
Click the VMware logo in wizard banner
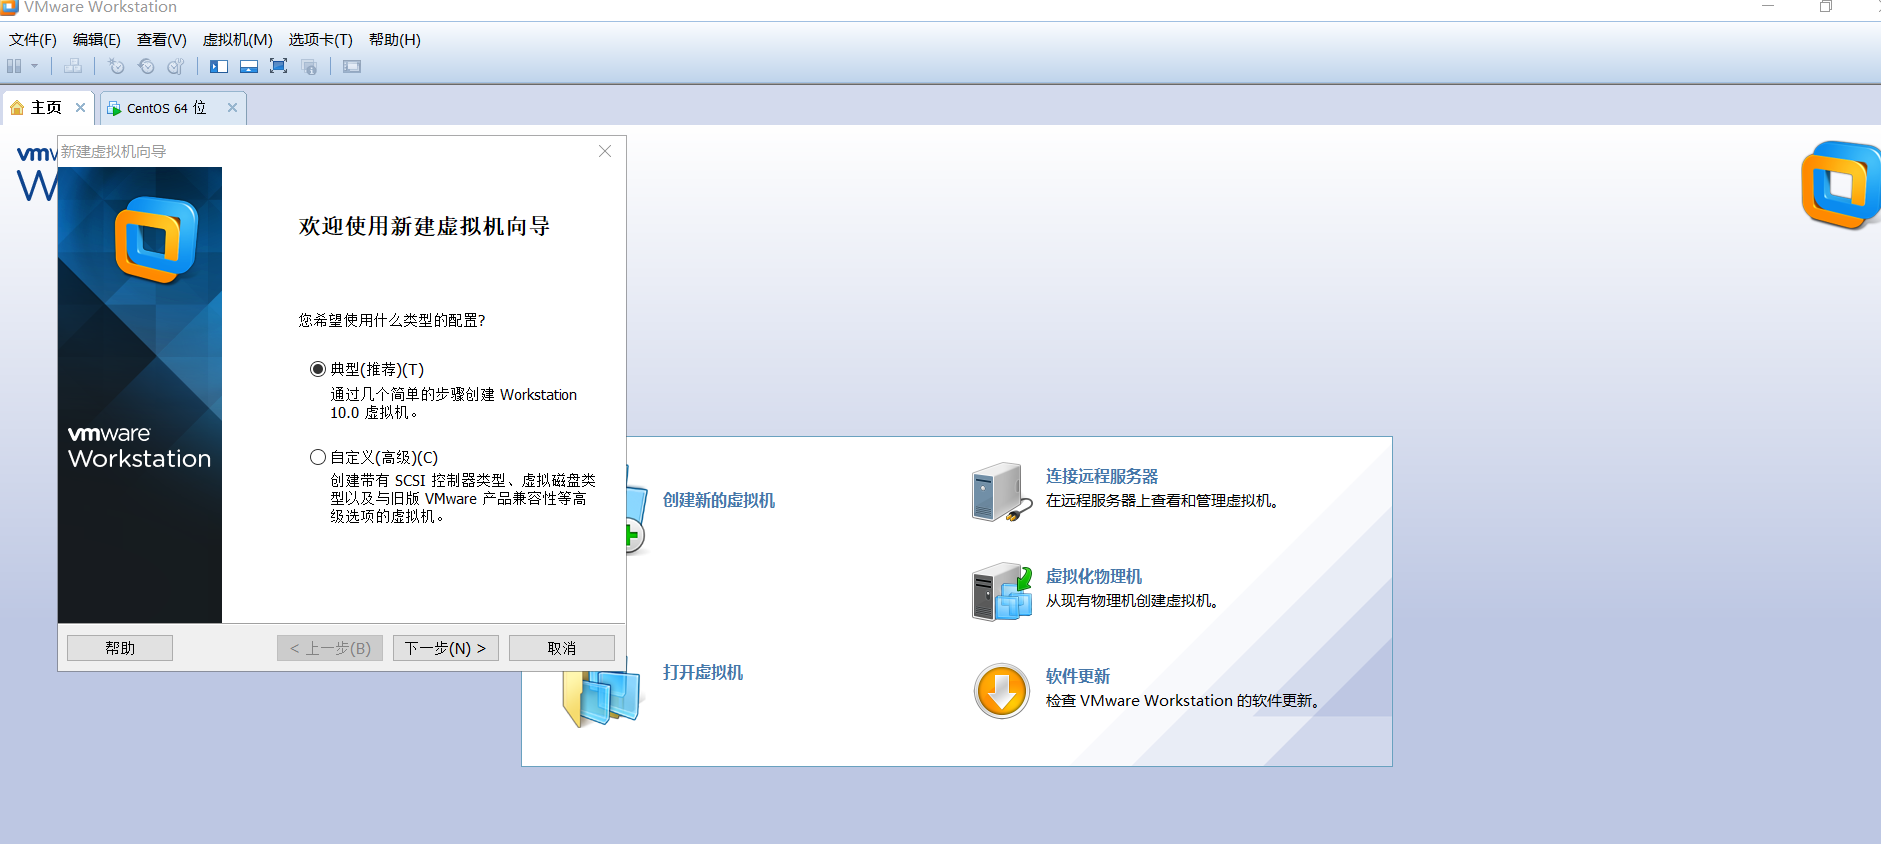tap(156, 240)
